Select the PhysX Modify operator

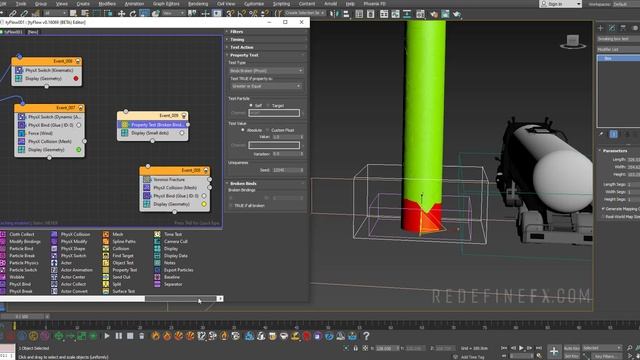(x=69, y=242)
